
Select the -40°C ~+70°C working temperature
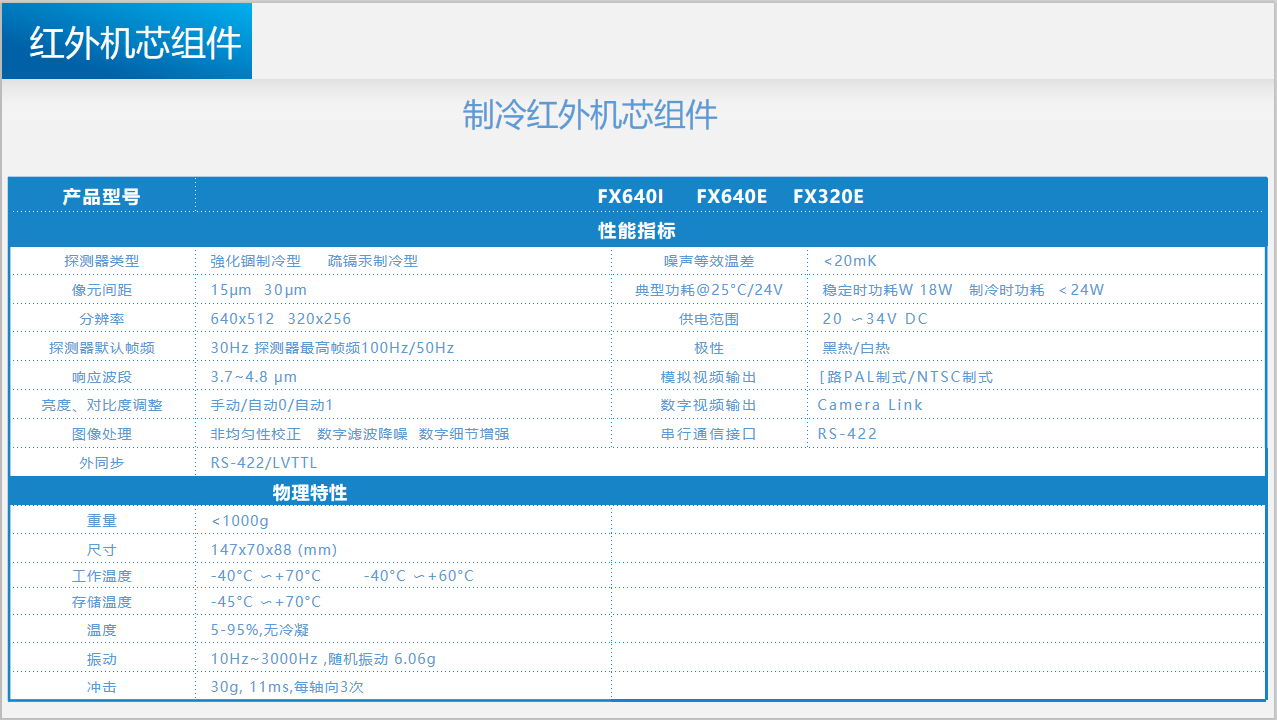click(x=266, y=576)
